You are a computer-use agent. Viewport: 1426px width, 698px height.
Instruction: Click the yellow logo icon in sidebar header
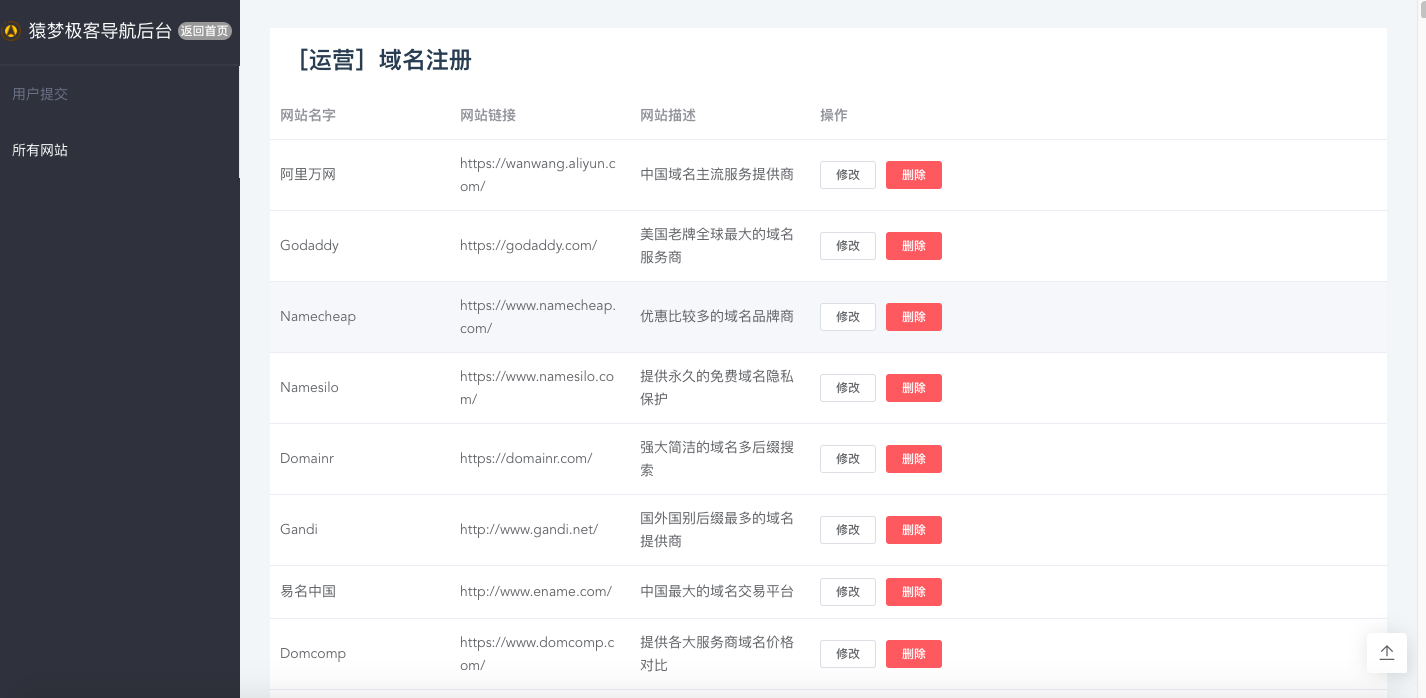click(x=12, y=31)
